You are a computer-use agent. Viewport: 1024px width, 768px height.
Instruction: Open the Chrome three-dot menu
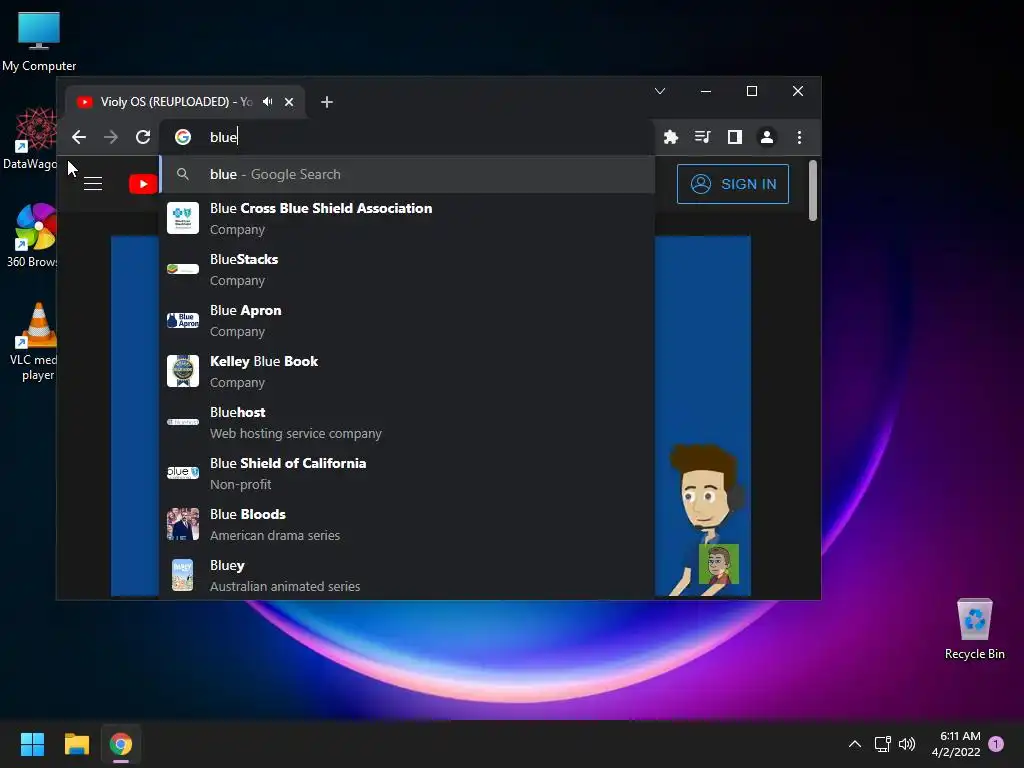pyautogui.click(x=799, y=137)
